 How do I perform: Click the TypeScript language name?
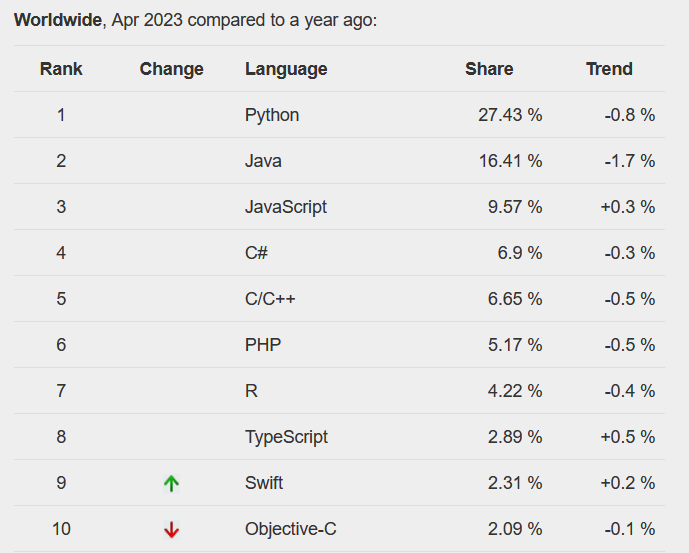pyautogui.click(x=286, y=437)
